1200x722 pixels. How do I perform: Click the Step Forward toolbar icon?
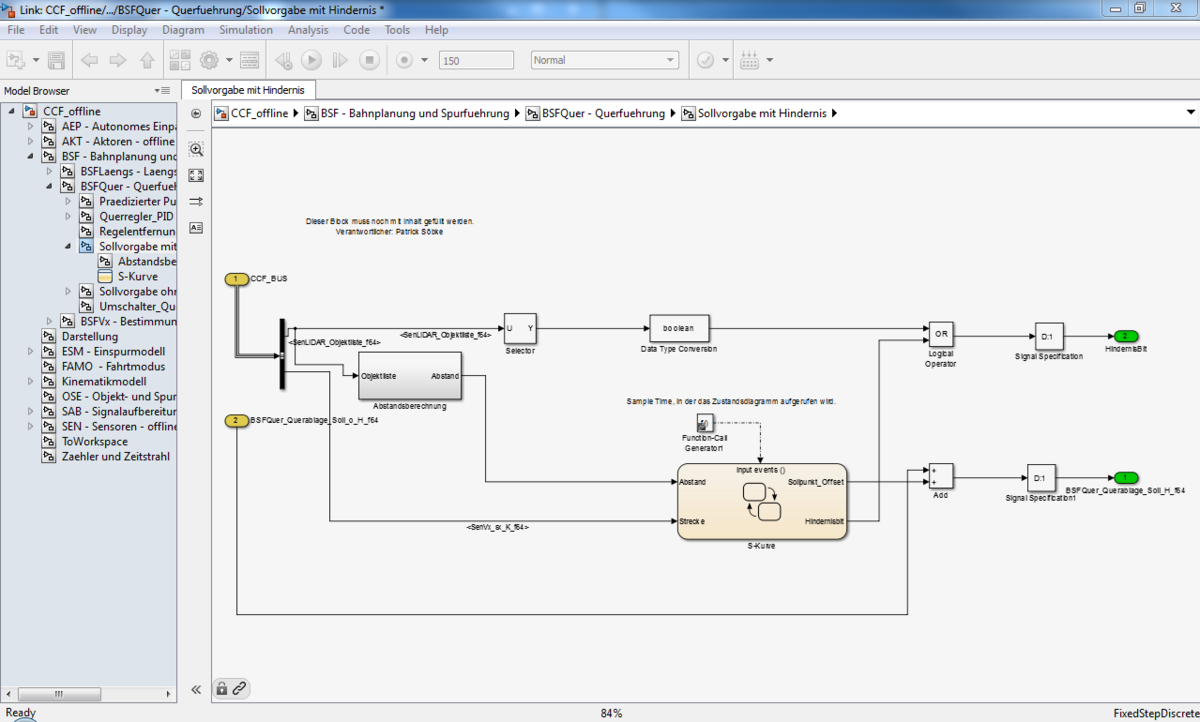pyautogui.click(x=340, y=60)
